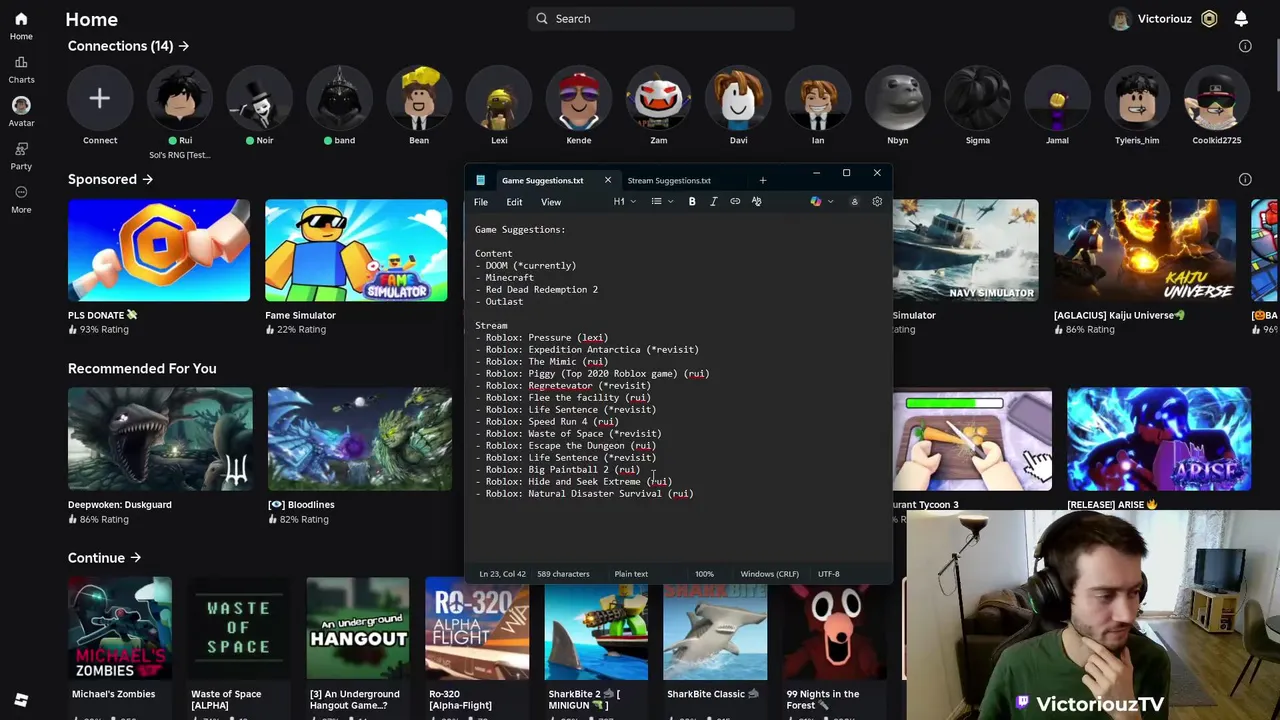
Task: Open ARISE game thumbnail
Action: (1159, 439)
